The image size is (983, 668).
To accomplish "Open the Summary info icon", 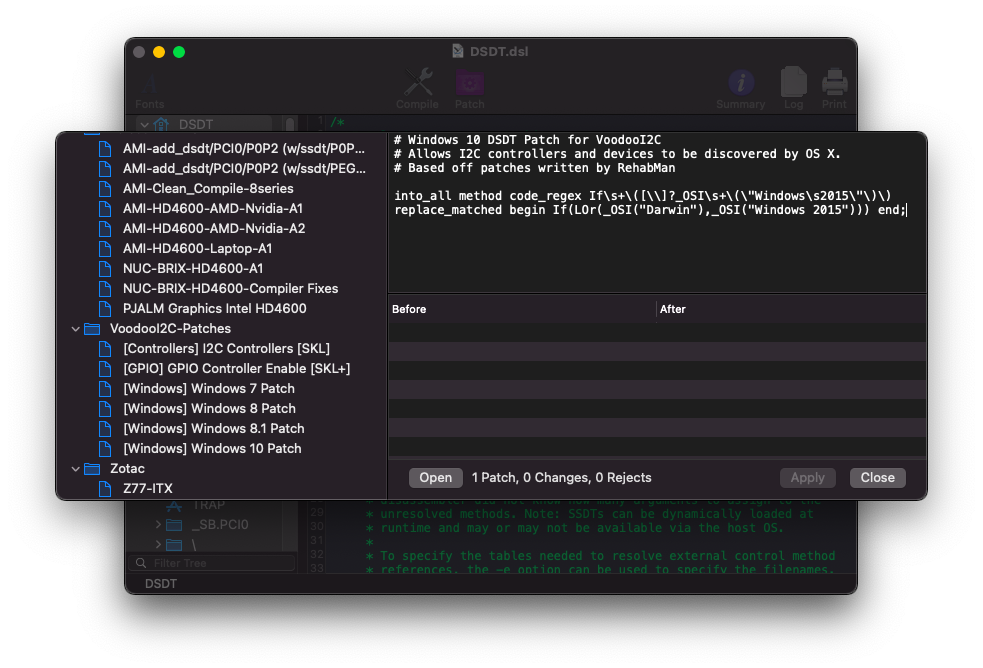I will [x=740, y=86].
